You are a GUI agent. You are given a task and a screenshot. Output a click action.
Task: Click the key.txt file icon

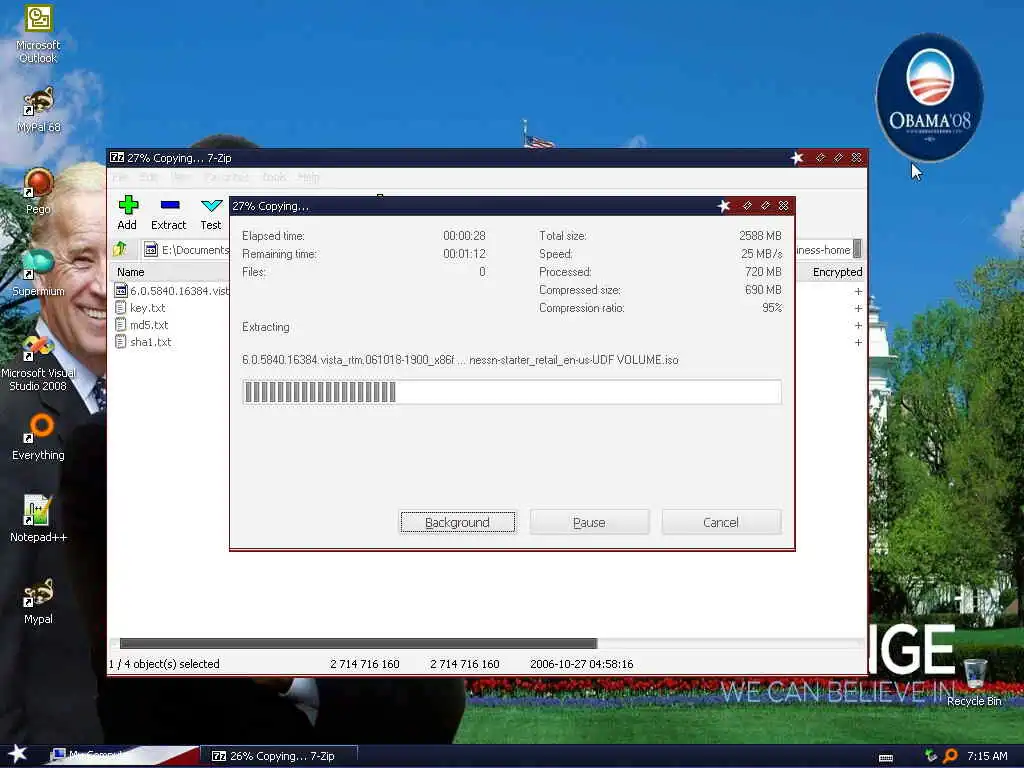pyautogui.click(x=121, y=308)
